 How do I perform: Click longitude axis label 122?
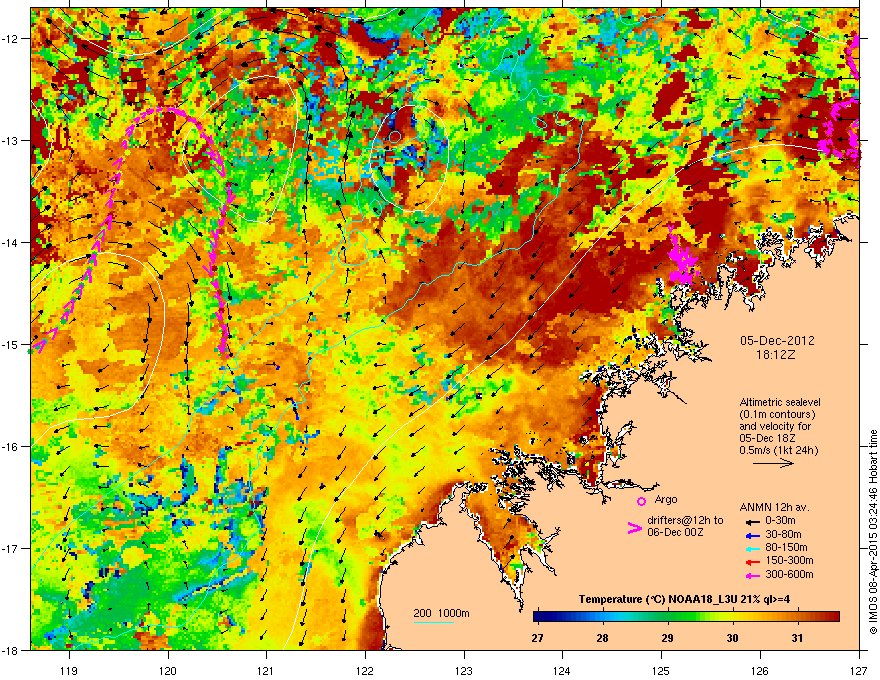click(x=365, y=670)
